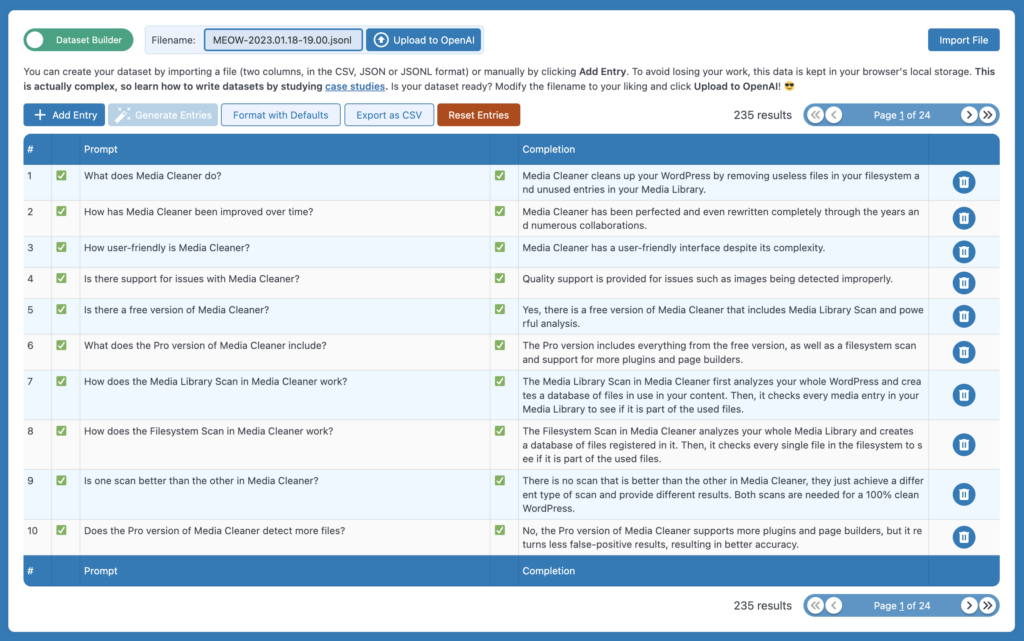Viewport: 1024px width, 641px height.
Task: Go to previous page in bottom pager
Action: (834, 606)
